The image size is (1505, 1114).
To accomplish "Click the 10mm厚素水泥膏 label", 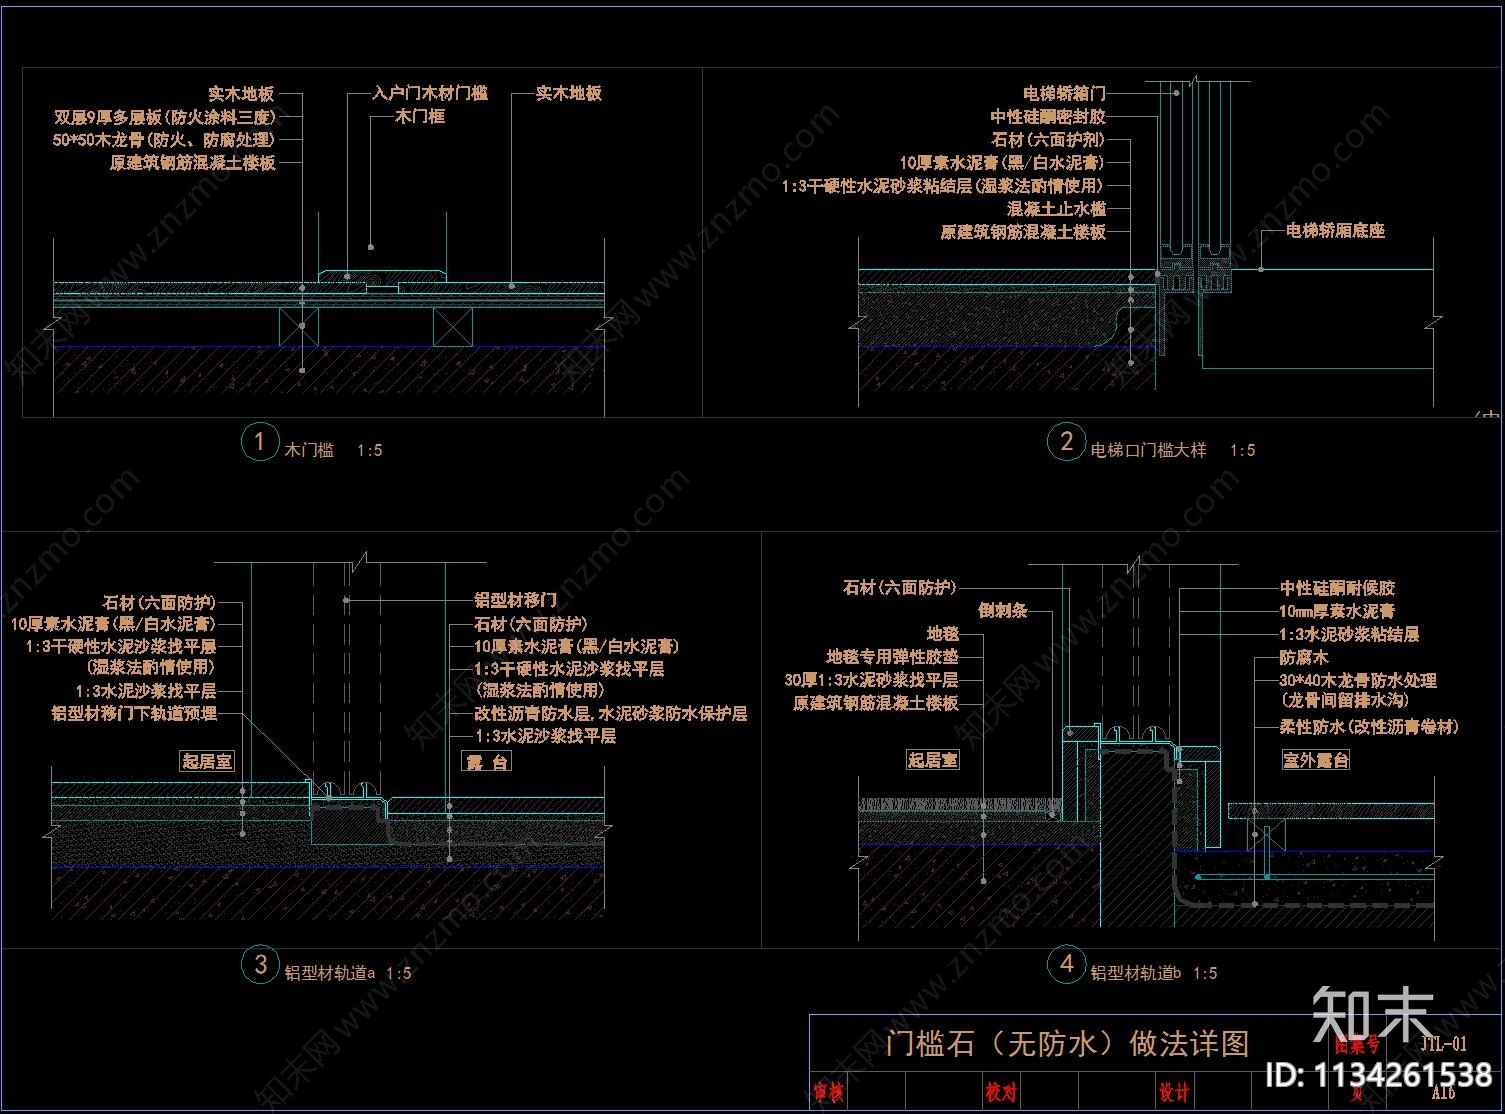I will (x=1338, y=611).
